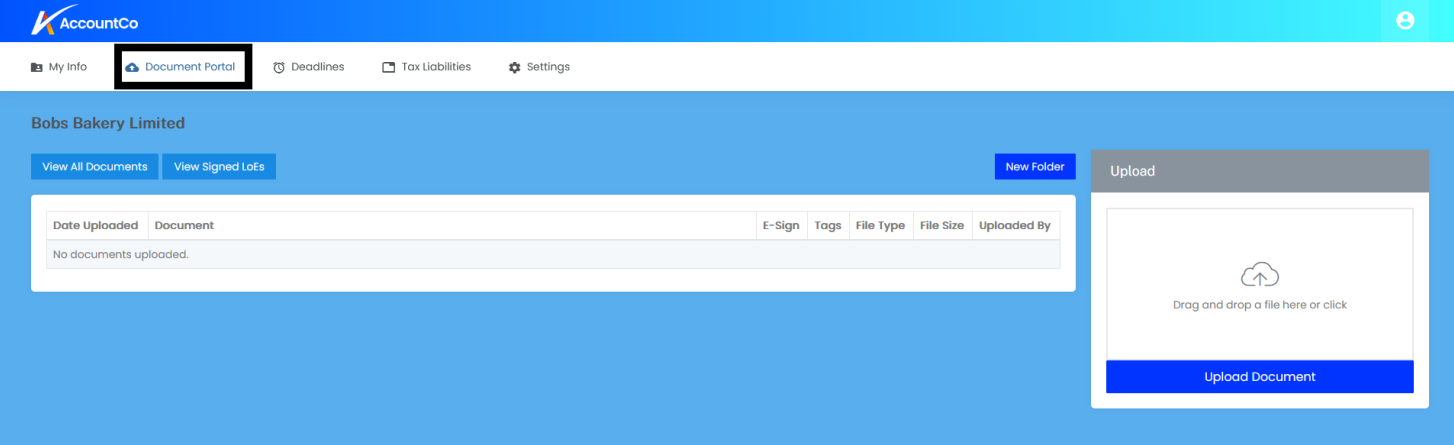This screenshot has height=445, width=1454.
Task: Click the 'No documents uploaded.' row
Action: click(553, 255)
